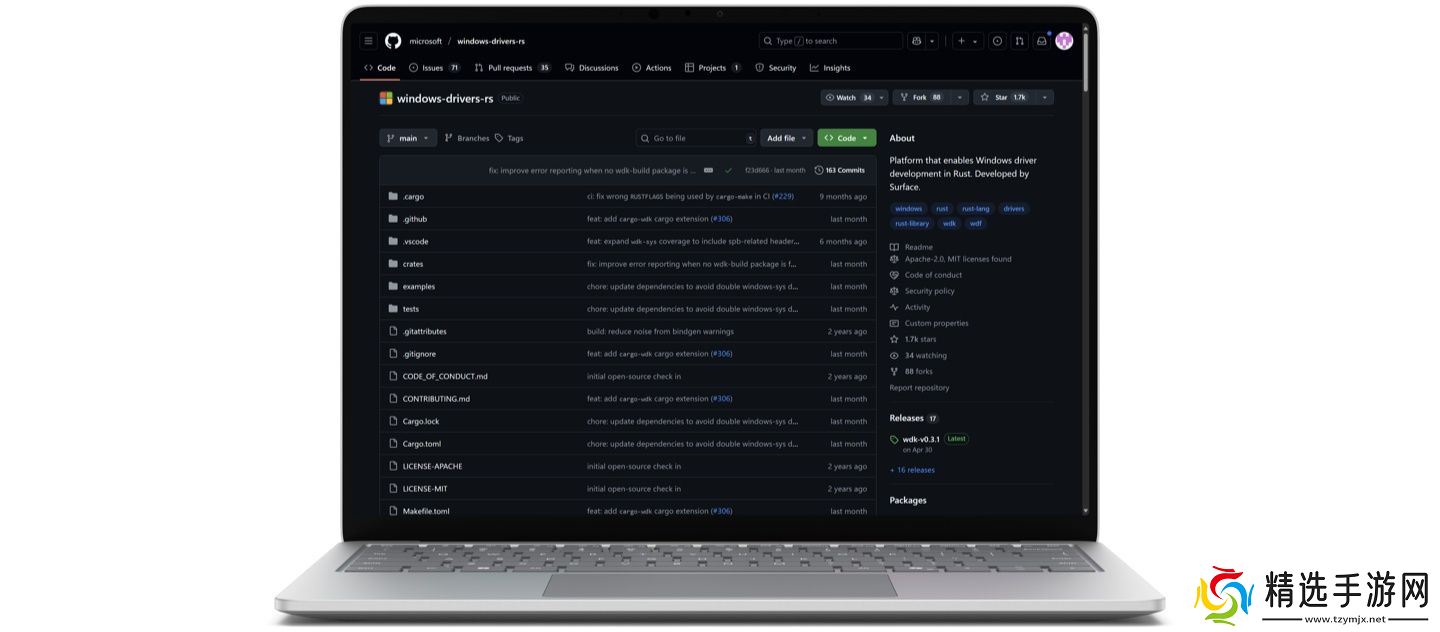
Task: Switch to the Actions tab
Action: pos(652,68)
